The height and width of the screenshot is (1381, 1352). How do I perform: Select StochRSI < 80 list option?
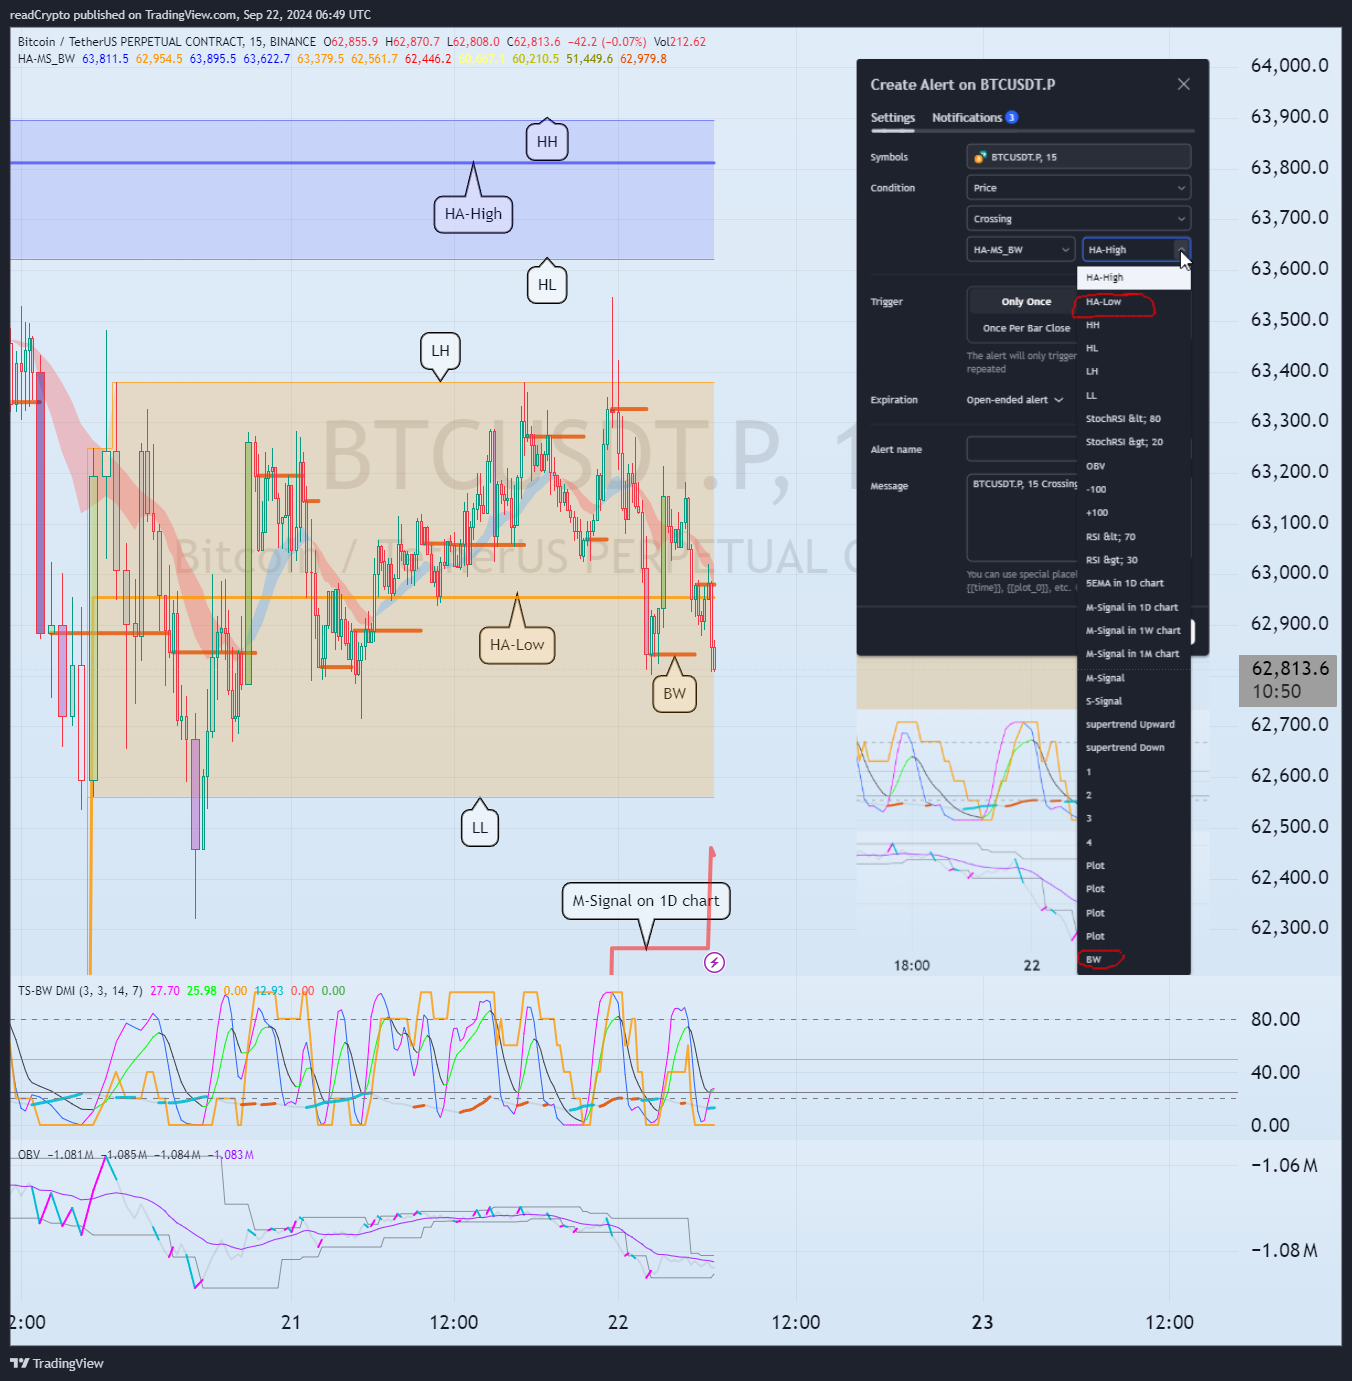pyautogui.click(x=1134, y=419)
